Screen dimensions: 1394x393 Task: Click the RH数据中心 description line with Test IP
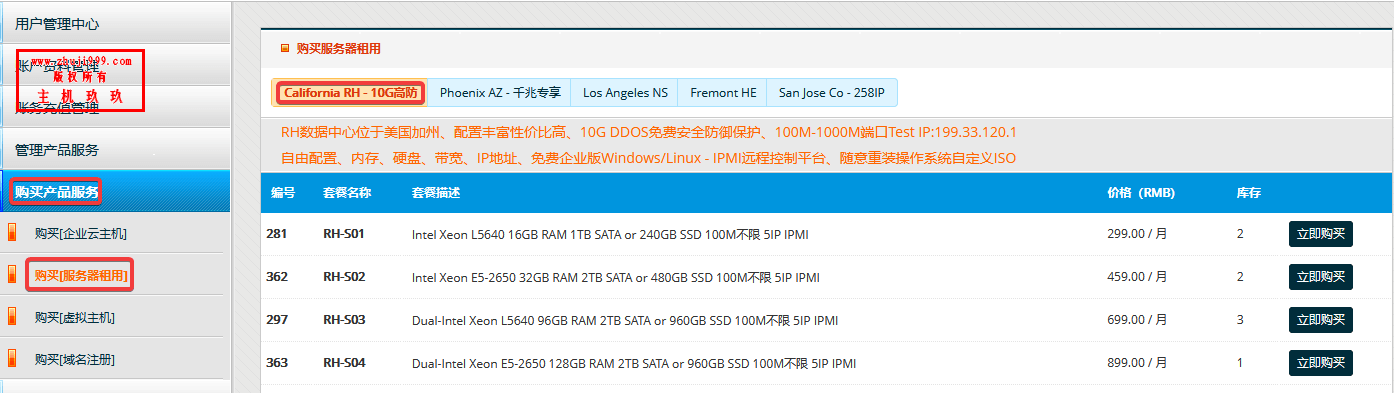coord(649,132)
